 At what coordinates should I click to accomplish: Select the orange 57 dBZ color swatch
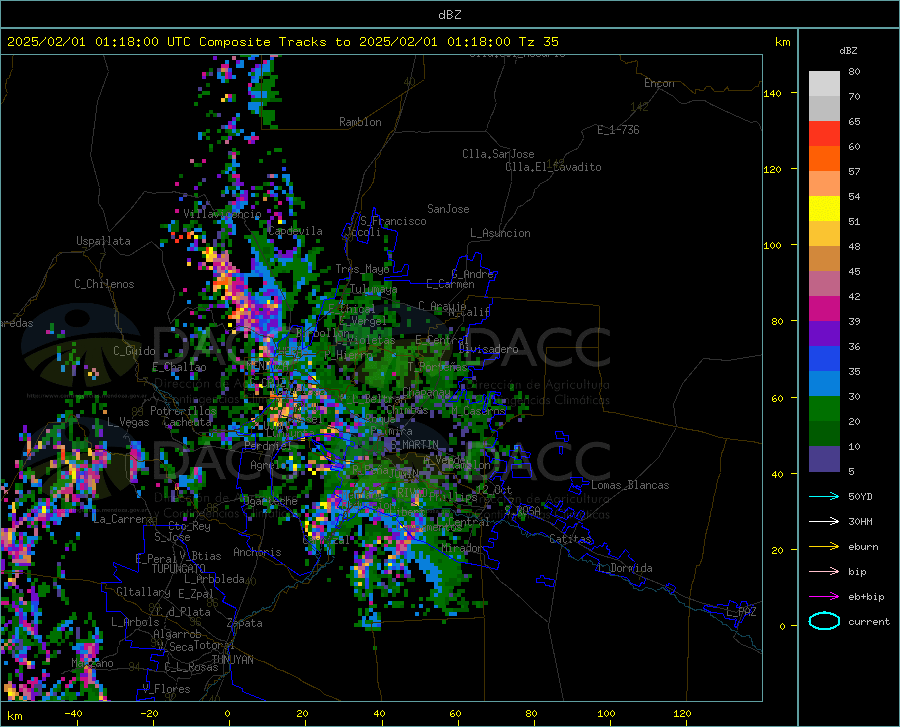click(x=824, y=159)
